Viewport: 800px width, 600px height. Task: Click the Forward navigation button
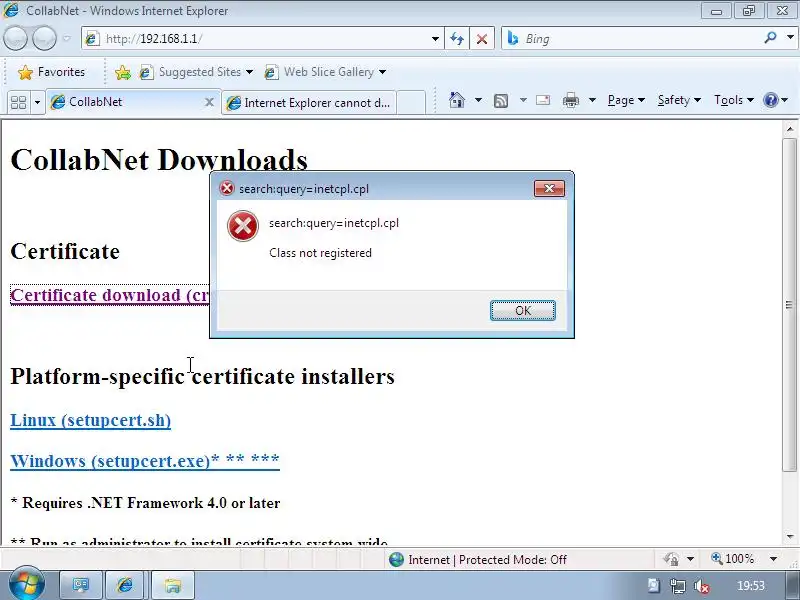coord(44,38)
